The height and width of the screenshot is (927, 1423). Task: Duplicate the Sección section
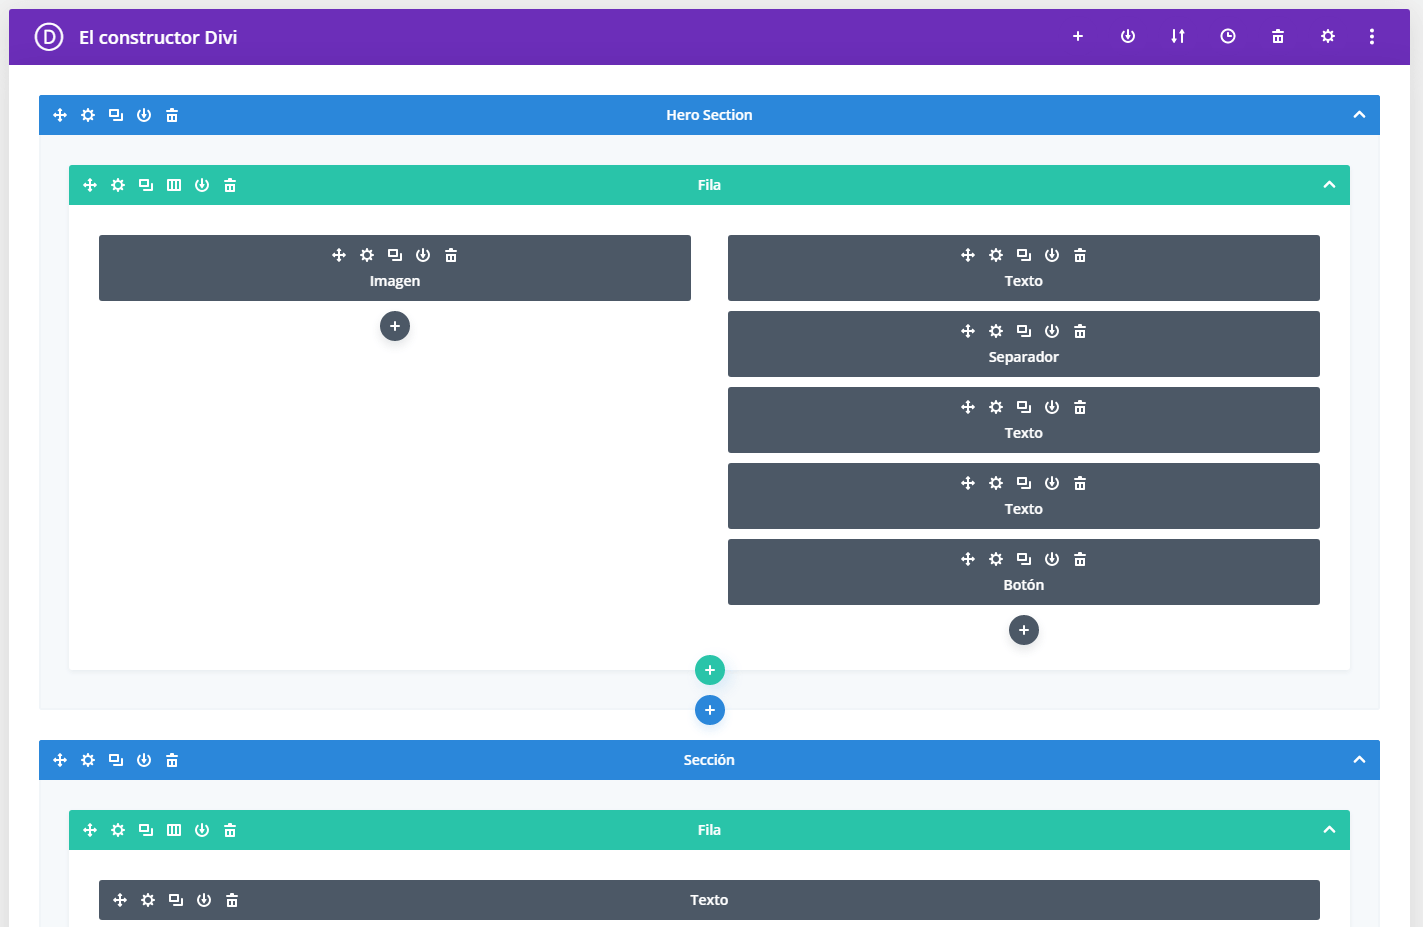[116, 760]
